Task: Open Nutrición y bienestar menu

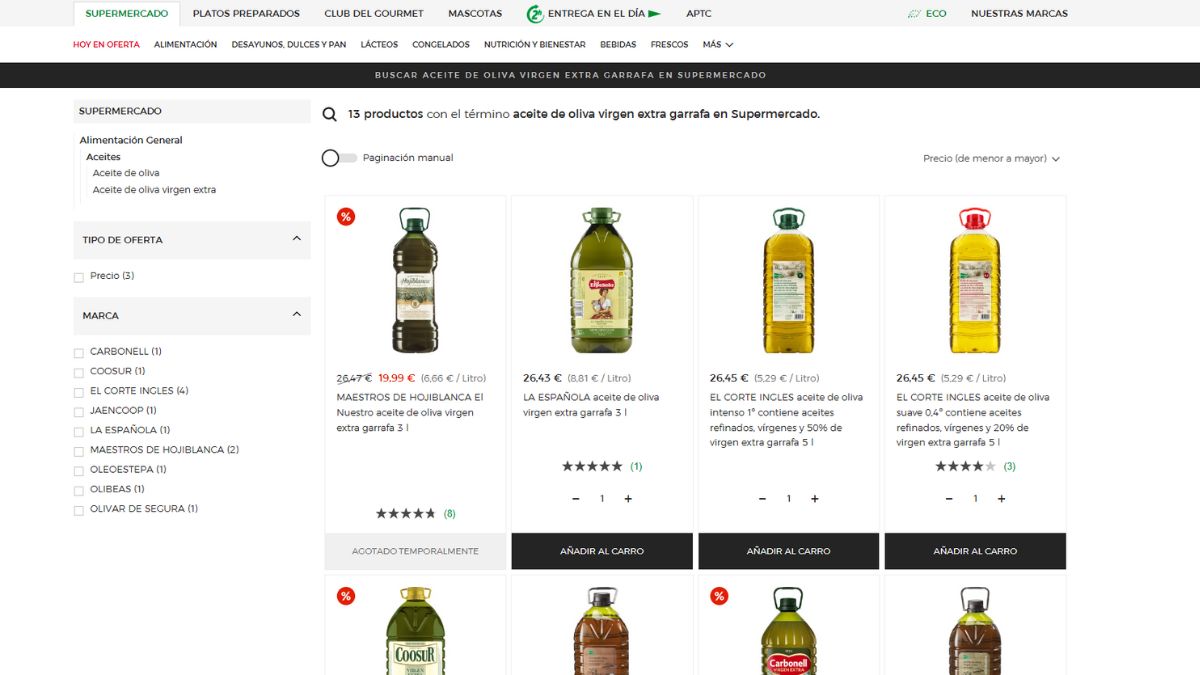Action: coord(535,45)
